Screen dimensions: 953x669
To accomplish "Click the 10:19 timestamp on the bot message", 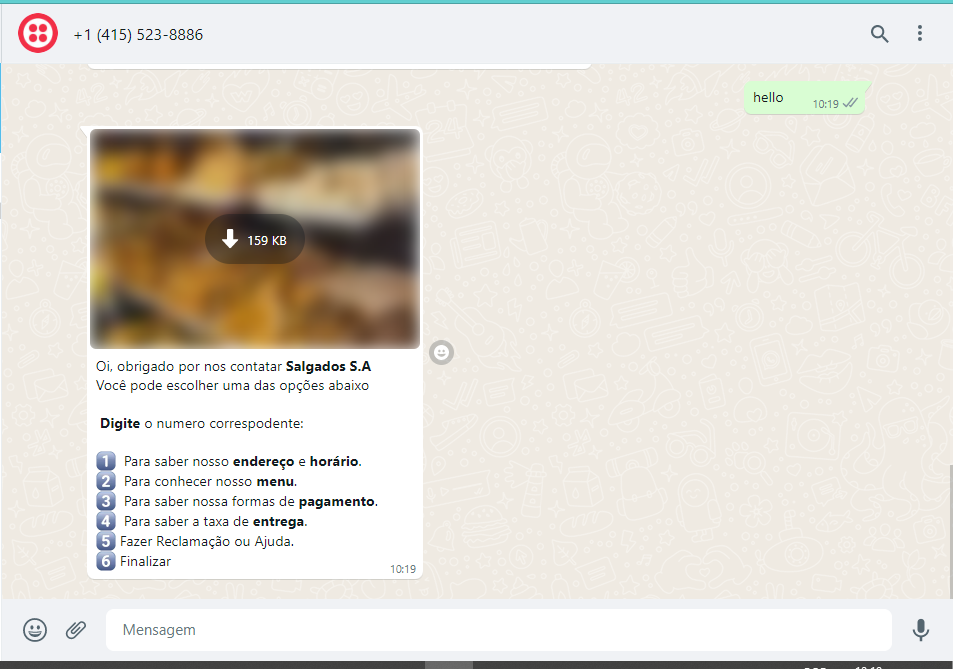I will 403,568.
